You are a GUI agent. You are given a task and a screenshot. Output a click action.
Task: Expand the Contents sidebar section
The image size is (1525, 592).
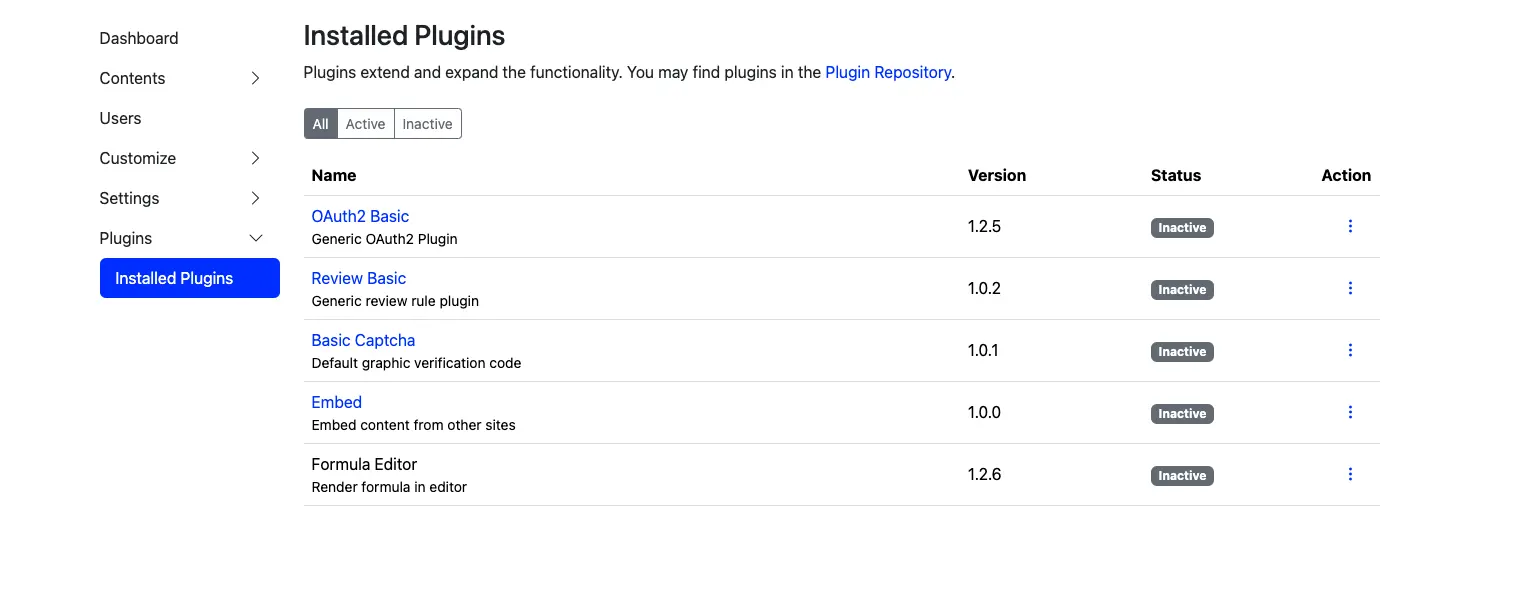[254, 78]
